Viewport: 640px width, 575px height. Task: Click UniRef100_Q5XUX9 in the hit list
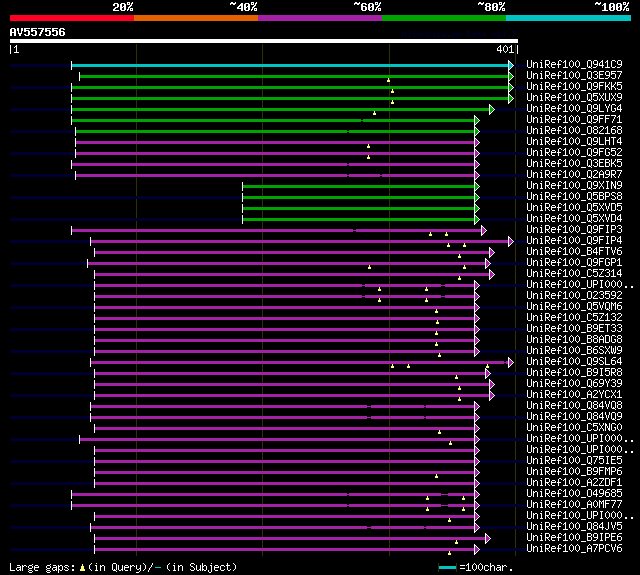pos(574,98)
